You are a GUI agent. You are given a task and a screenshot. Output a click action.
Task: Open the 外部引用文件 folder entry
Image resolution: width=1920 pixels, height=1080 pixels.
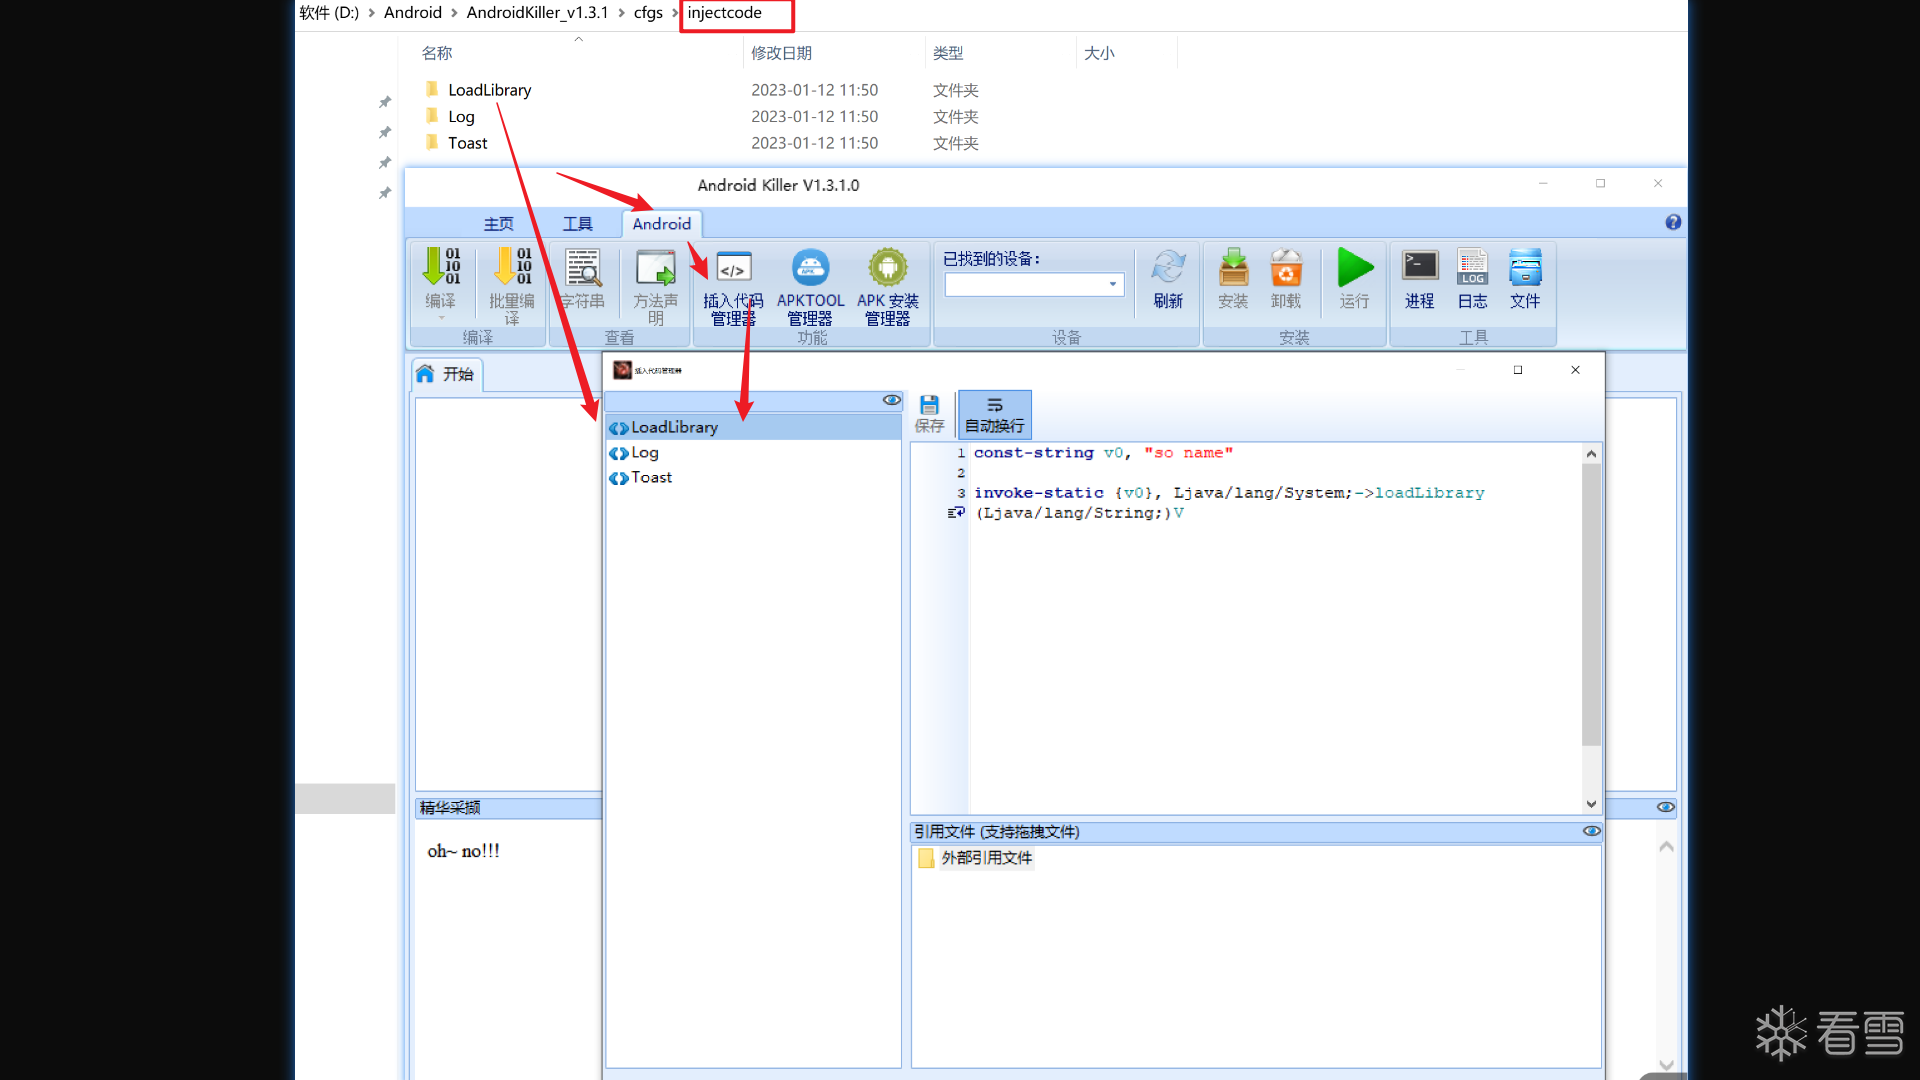tap(986, 858)
